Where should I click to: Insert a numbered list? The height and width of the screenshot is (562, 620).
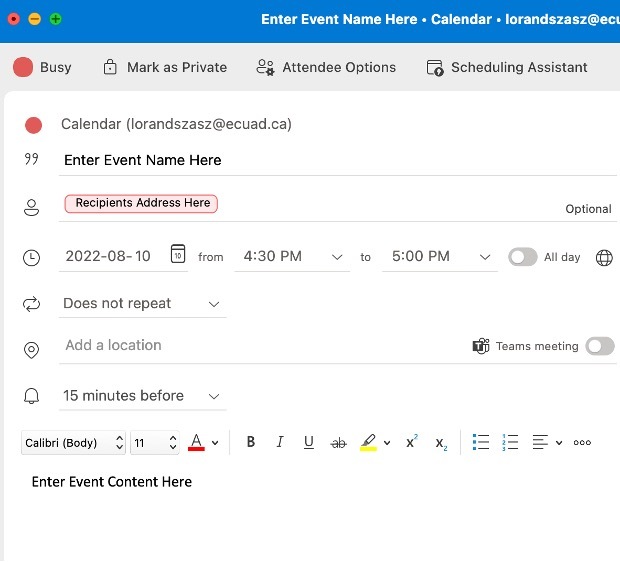click(510, 442)
